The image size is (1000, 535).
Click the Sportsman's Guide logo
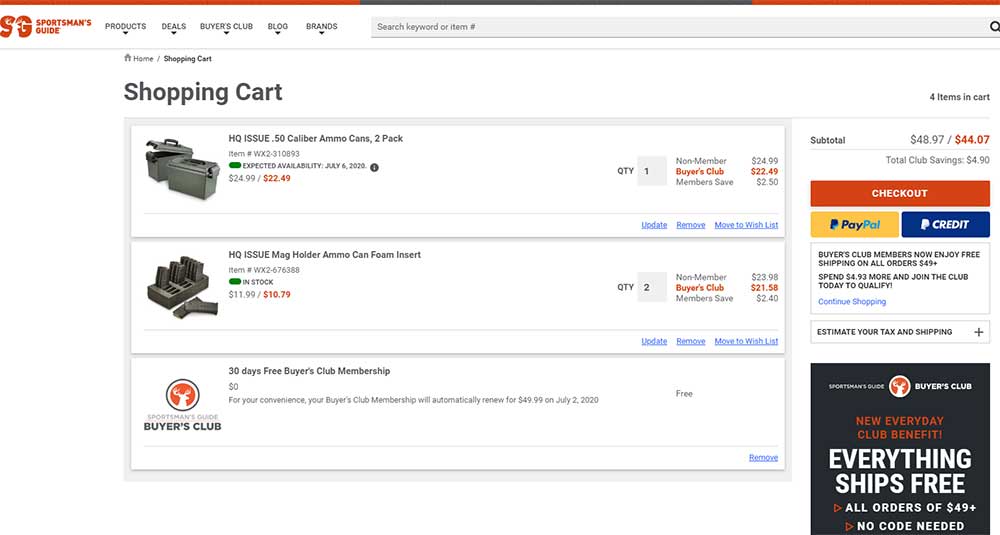click(x=45, y=26)
